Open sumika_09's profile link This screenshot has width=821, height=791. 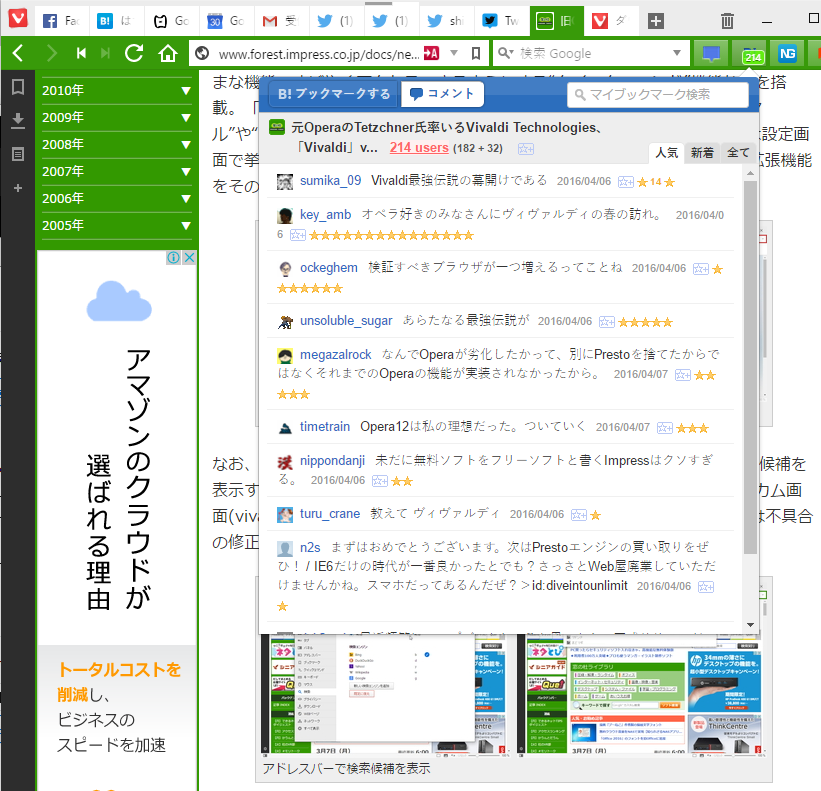tap(330, 181)
